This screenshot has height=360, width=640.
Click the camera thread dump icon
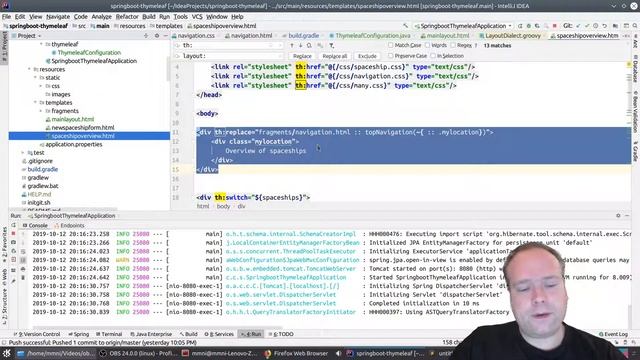tap(13, 242)
